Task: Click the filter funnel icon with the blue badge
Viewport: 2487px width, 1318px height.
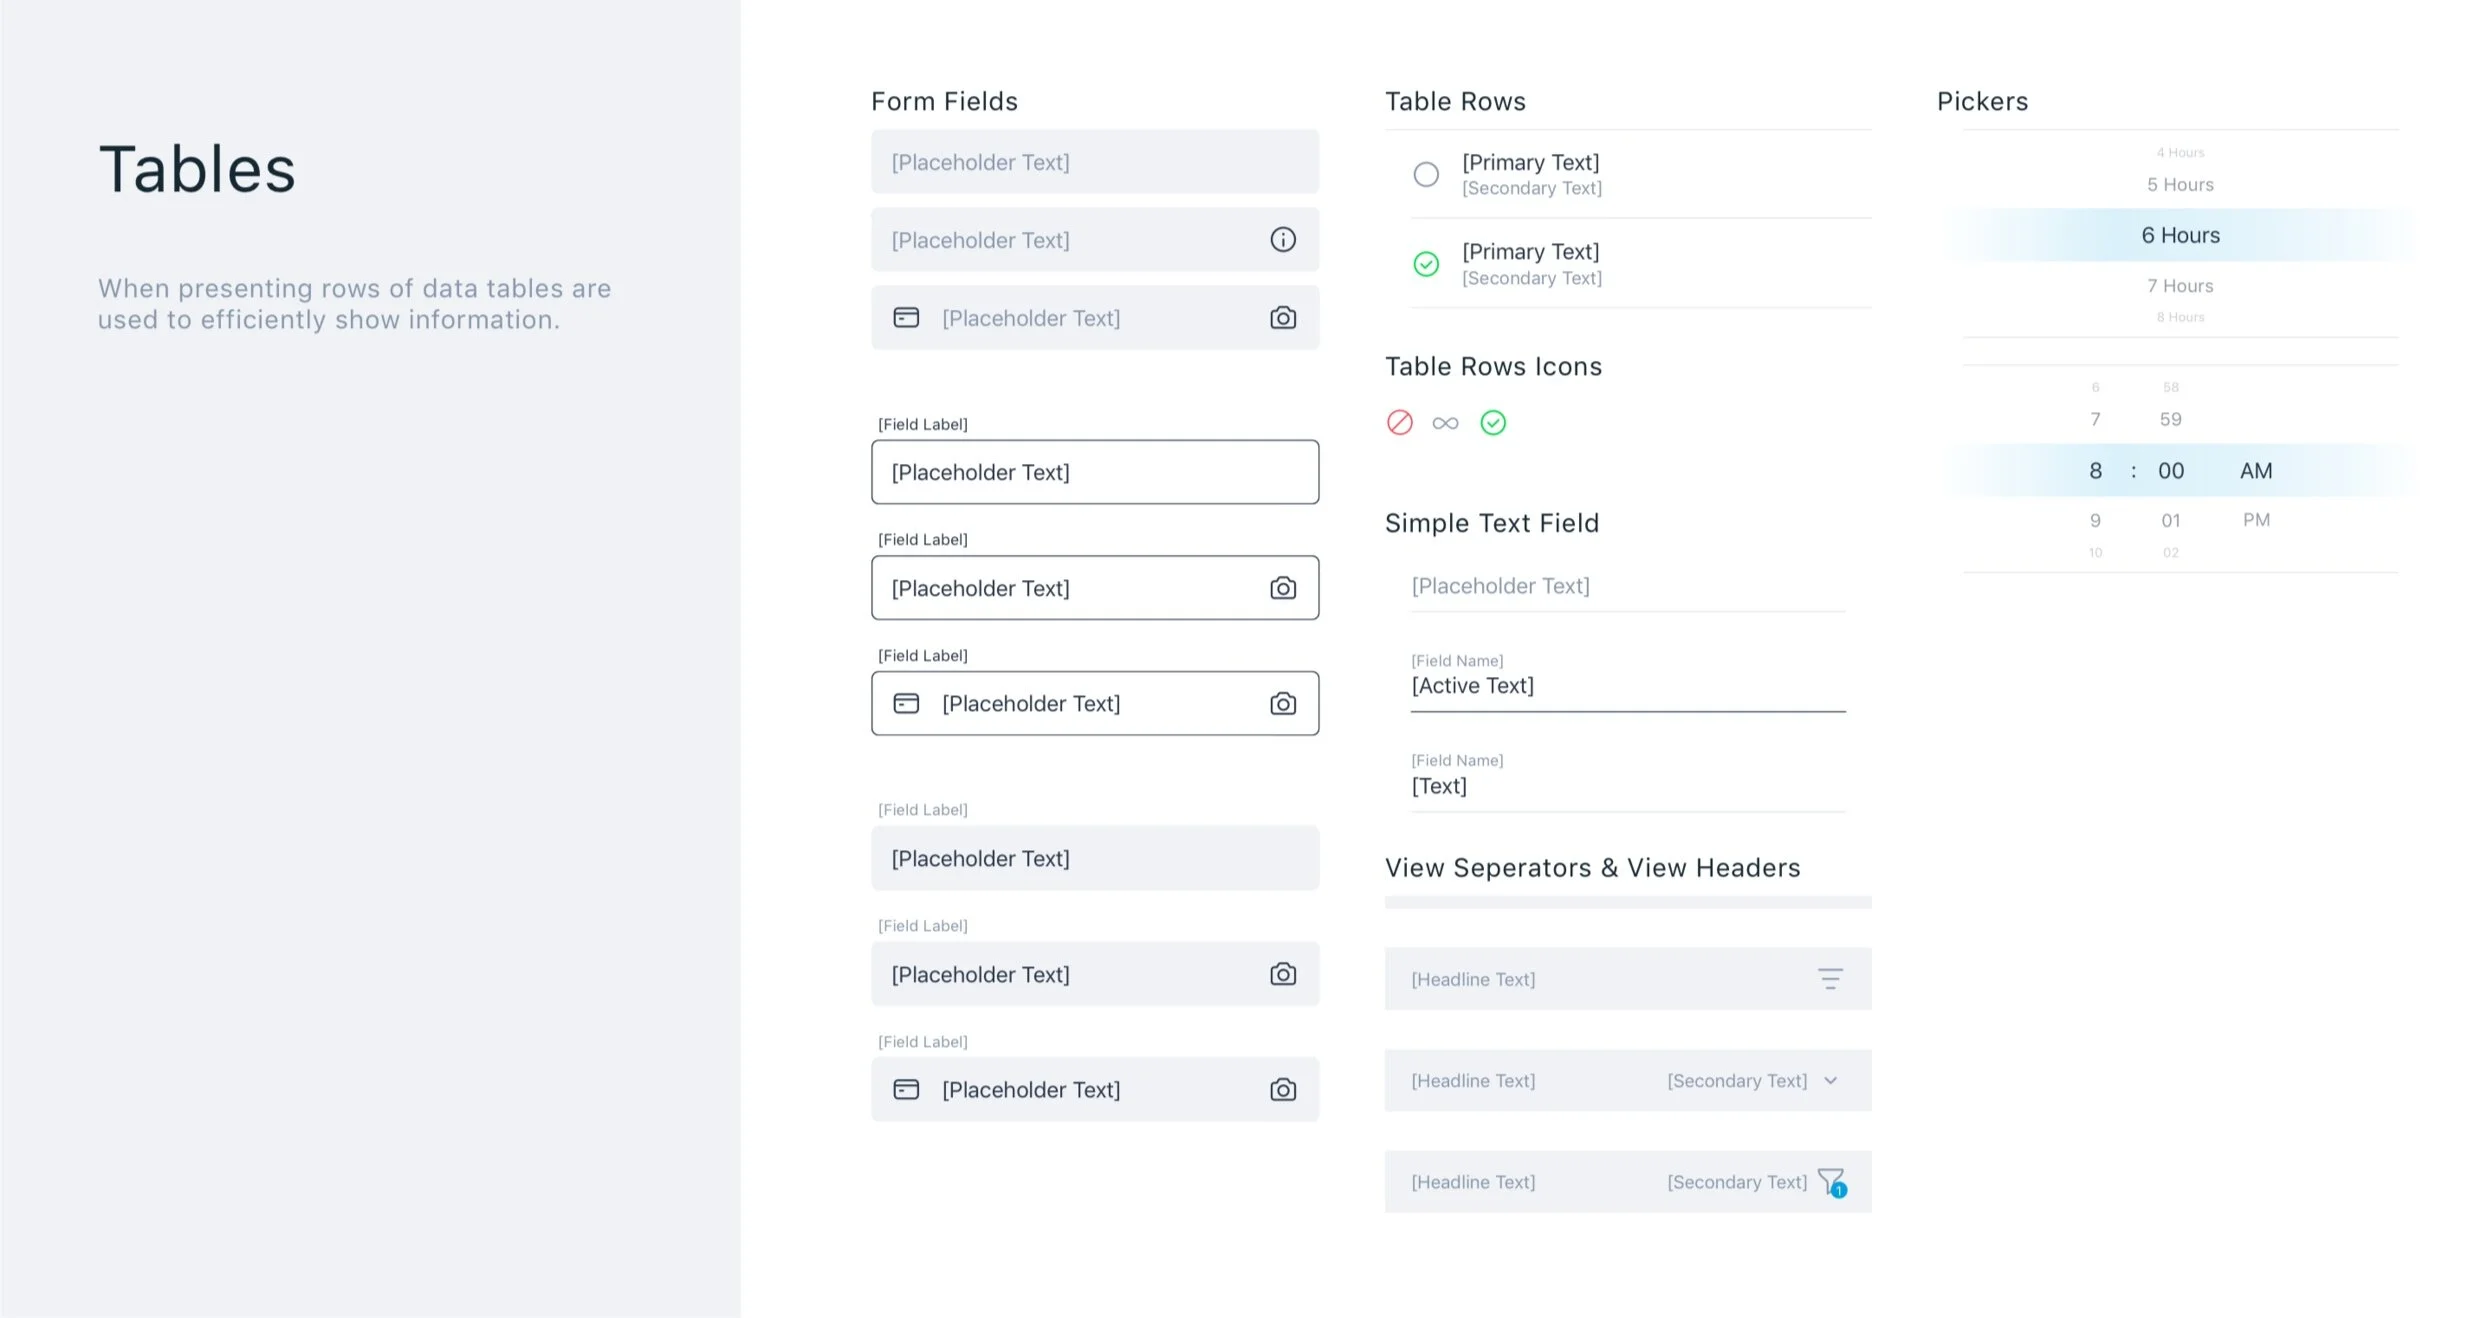Action: point(1831,1182)
